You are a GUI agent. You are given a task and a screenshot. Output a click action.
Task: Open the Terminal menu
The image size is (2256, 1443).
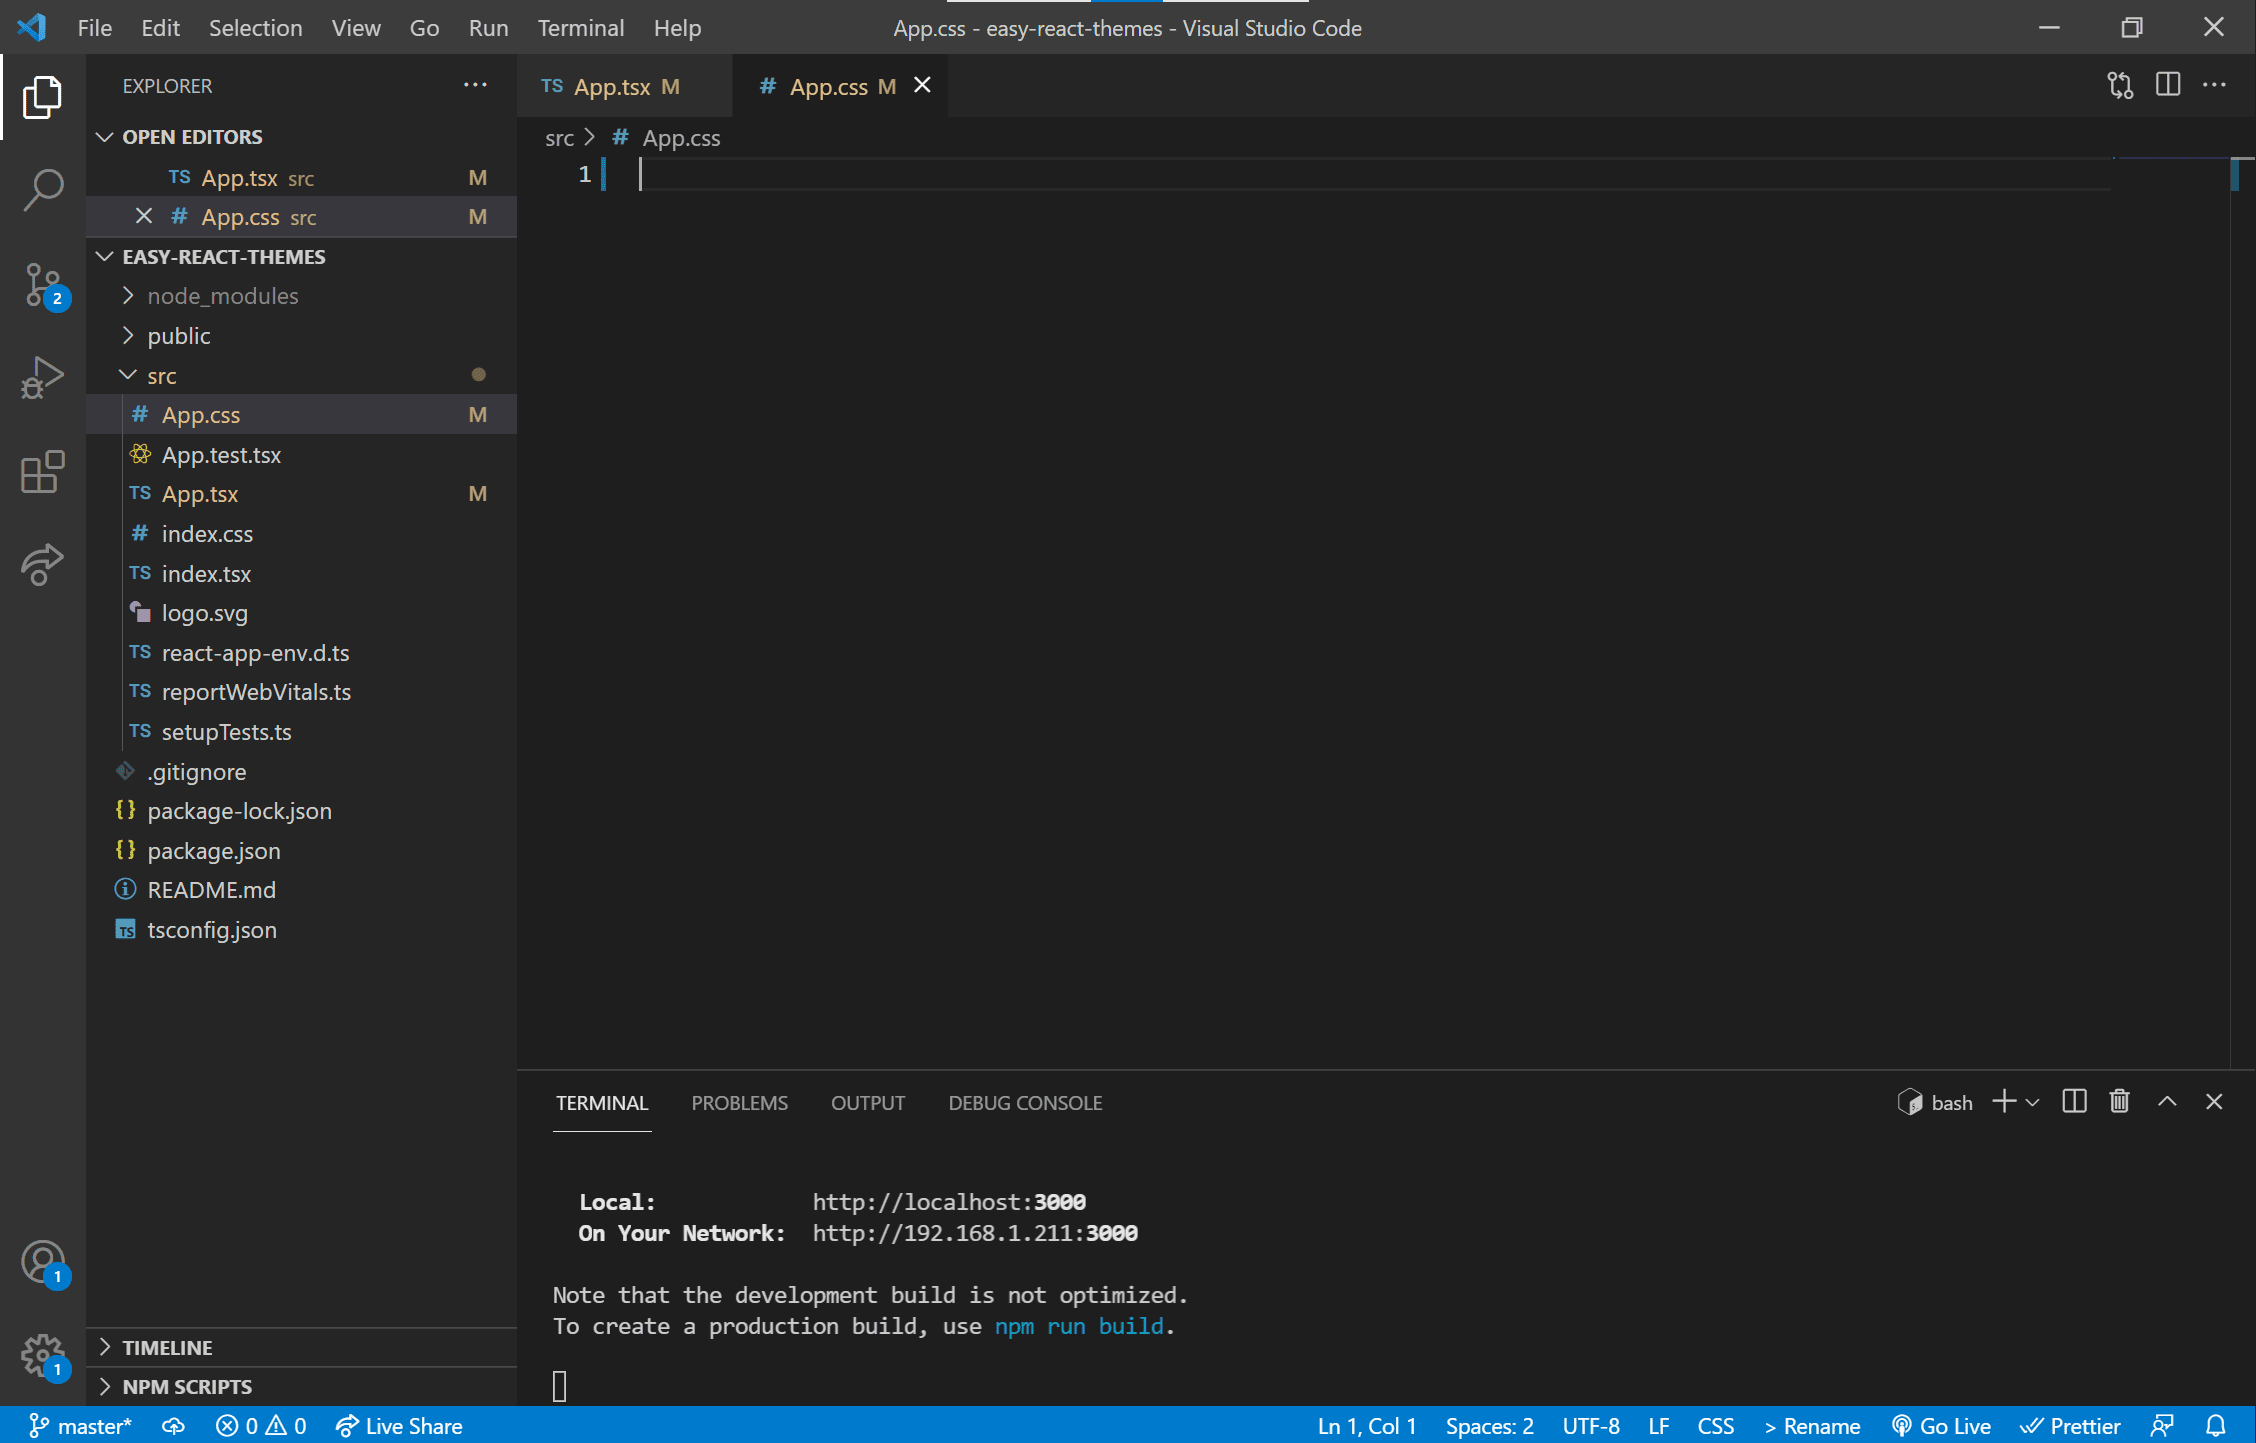[x=580, y=28]
